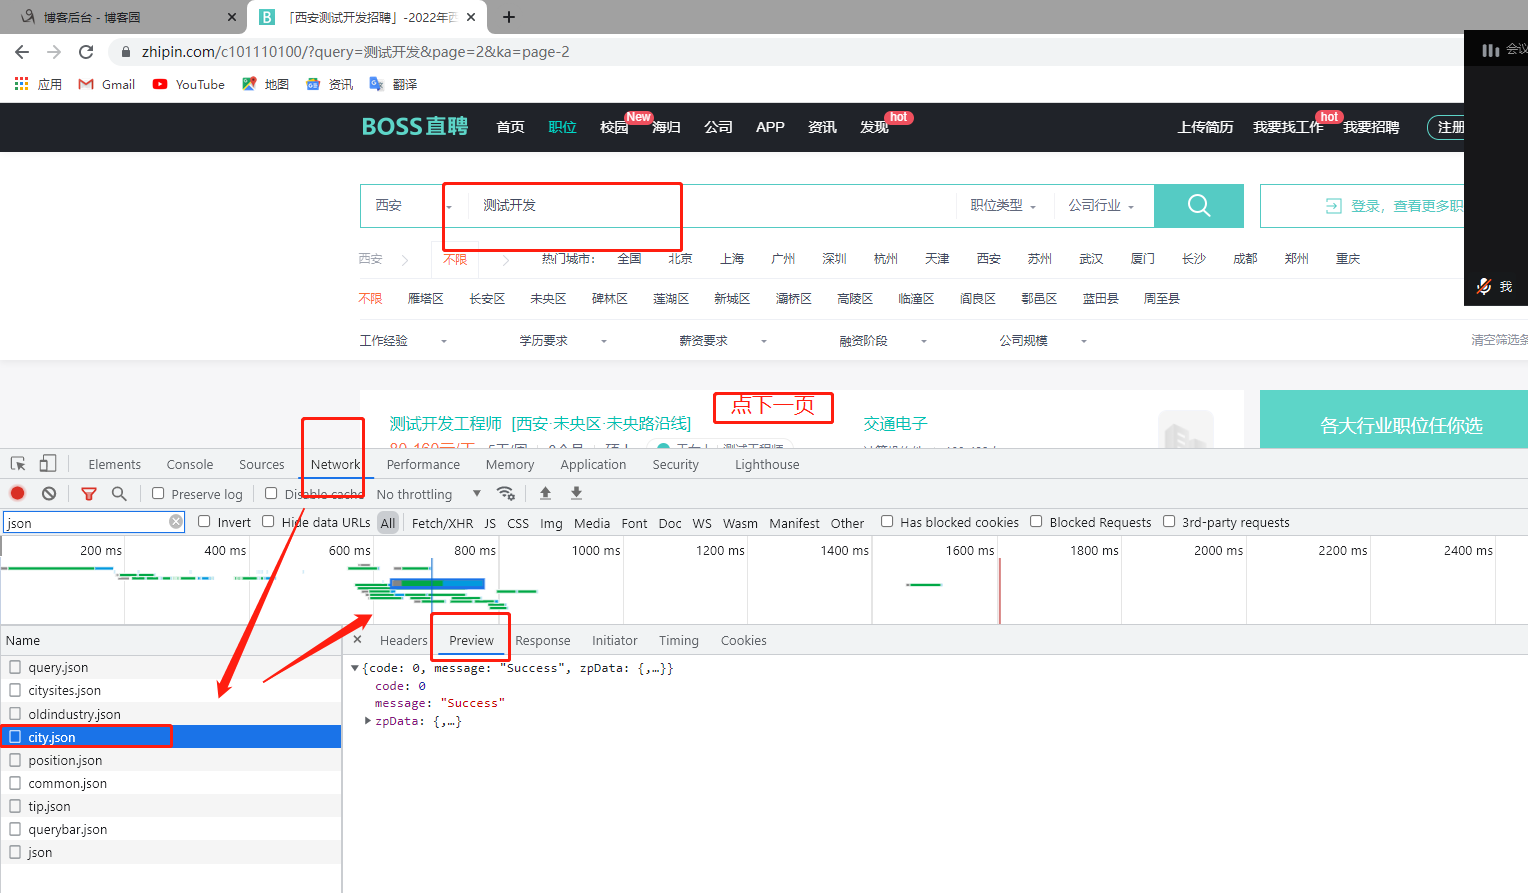Click the import HAR upload arrow icon
Viewport: 1528px width, 893px height.
pos(545,493)
